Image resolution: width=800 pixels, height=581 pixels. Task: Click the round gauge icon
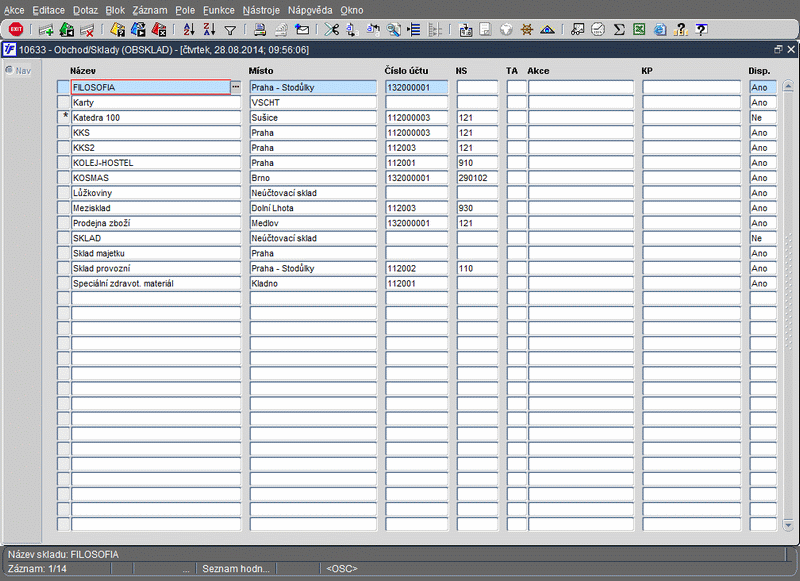(598, 30)
